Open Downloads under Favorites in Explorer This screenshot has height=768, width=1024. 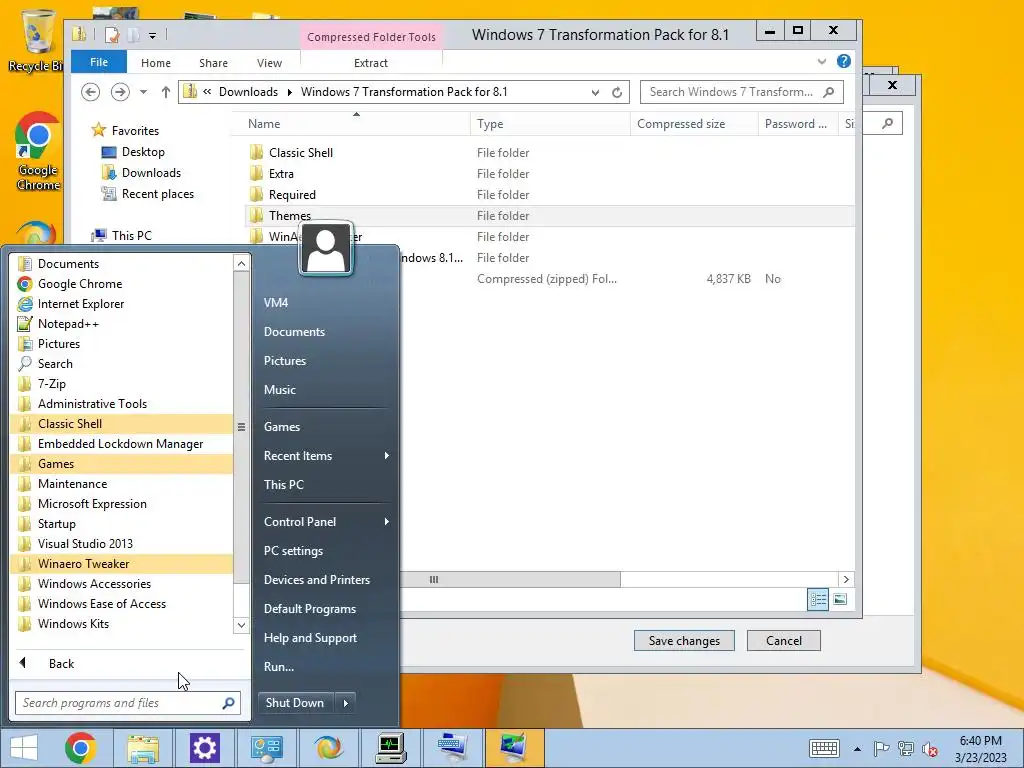(151, 172)
